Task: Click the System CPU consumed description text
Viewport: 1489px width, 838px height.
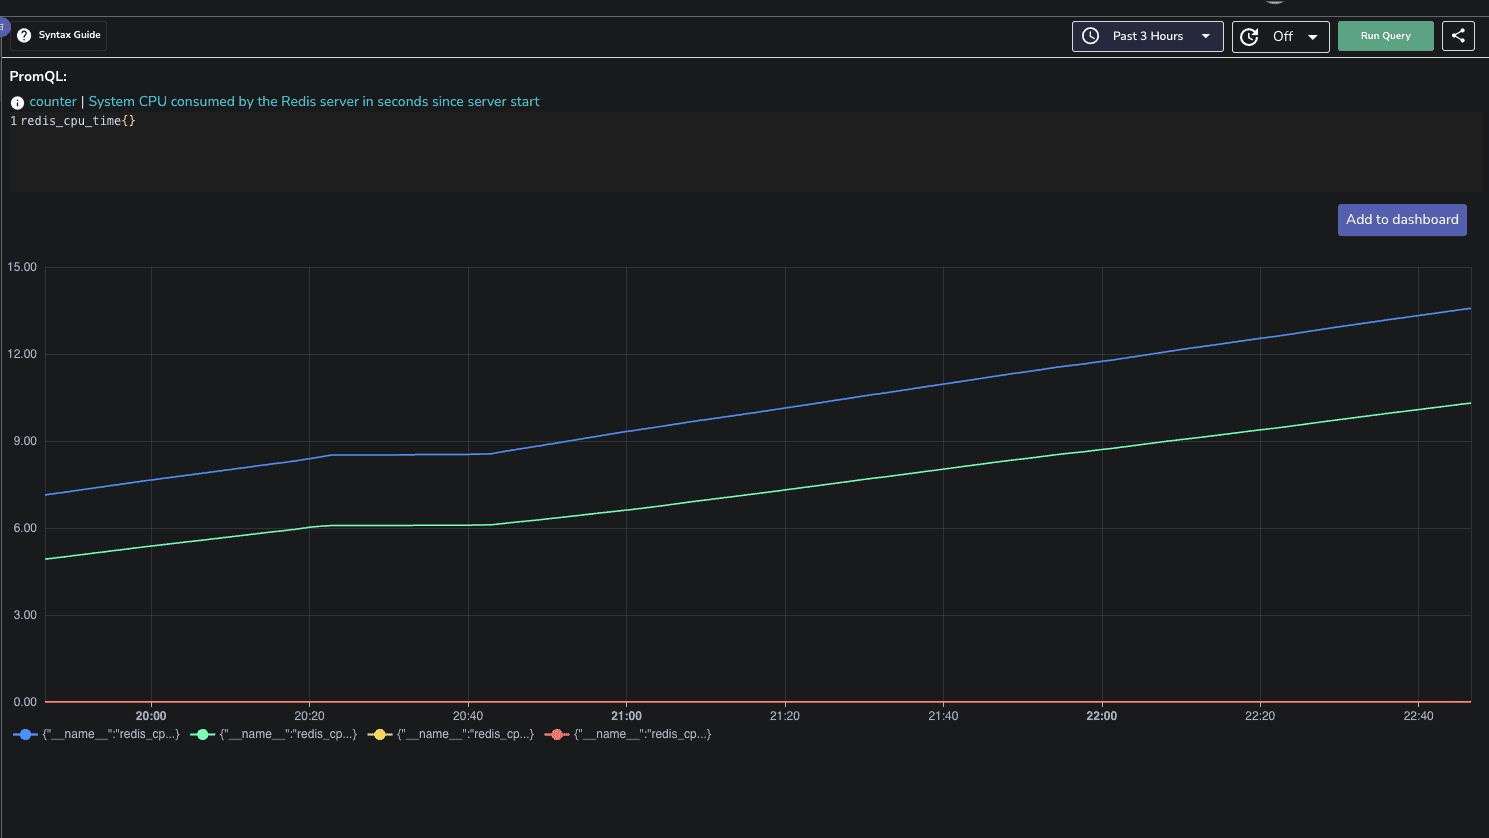Action: 314,102
